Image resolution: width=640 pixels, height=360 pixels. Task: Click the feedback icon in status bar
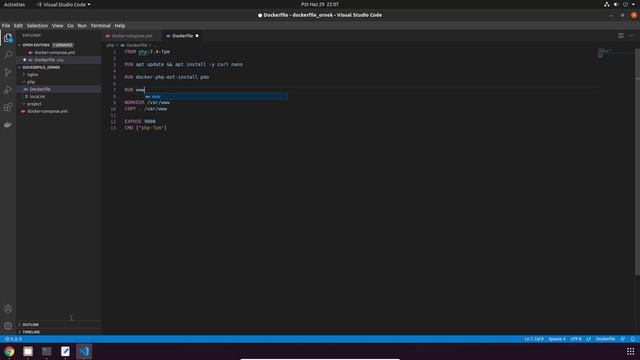click(622, 339)
